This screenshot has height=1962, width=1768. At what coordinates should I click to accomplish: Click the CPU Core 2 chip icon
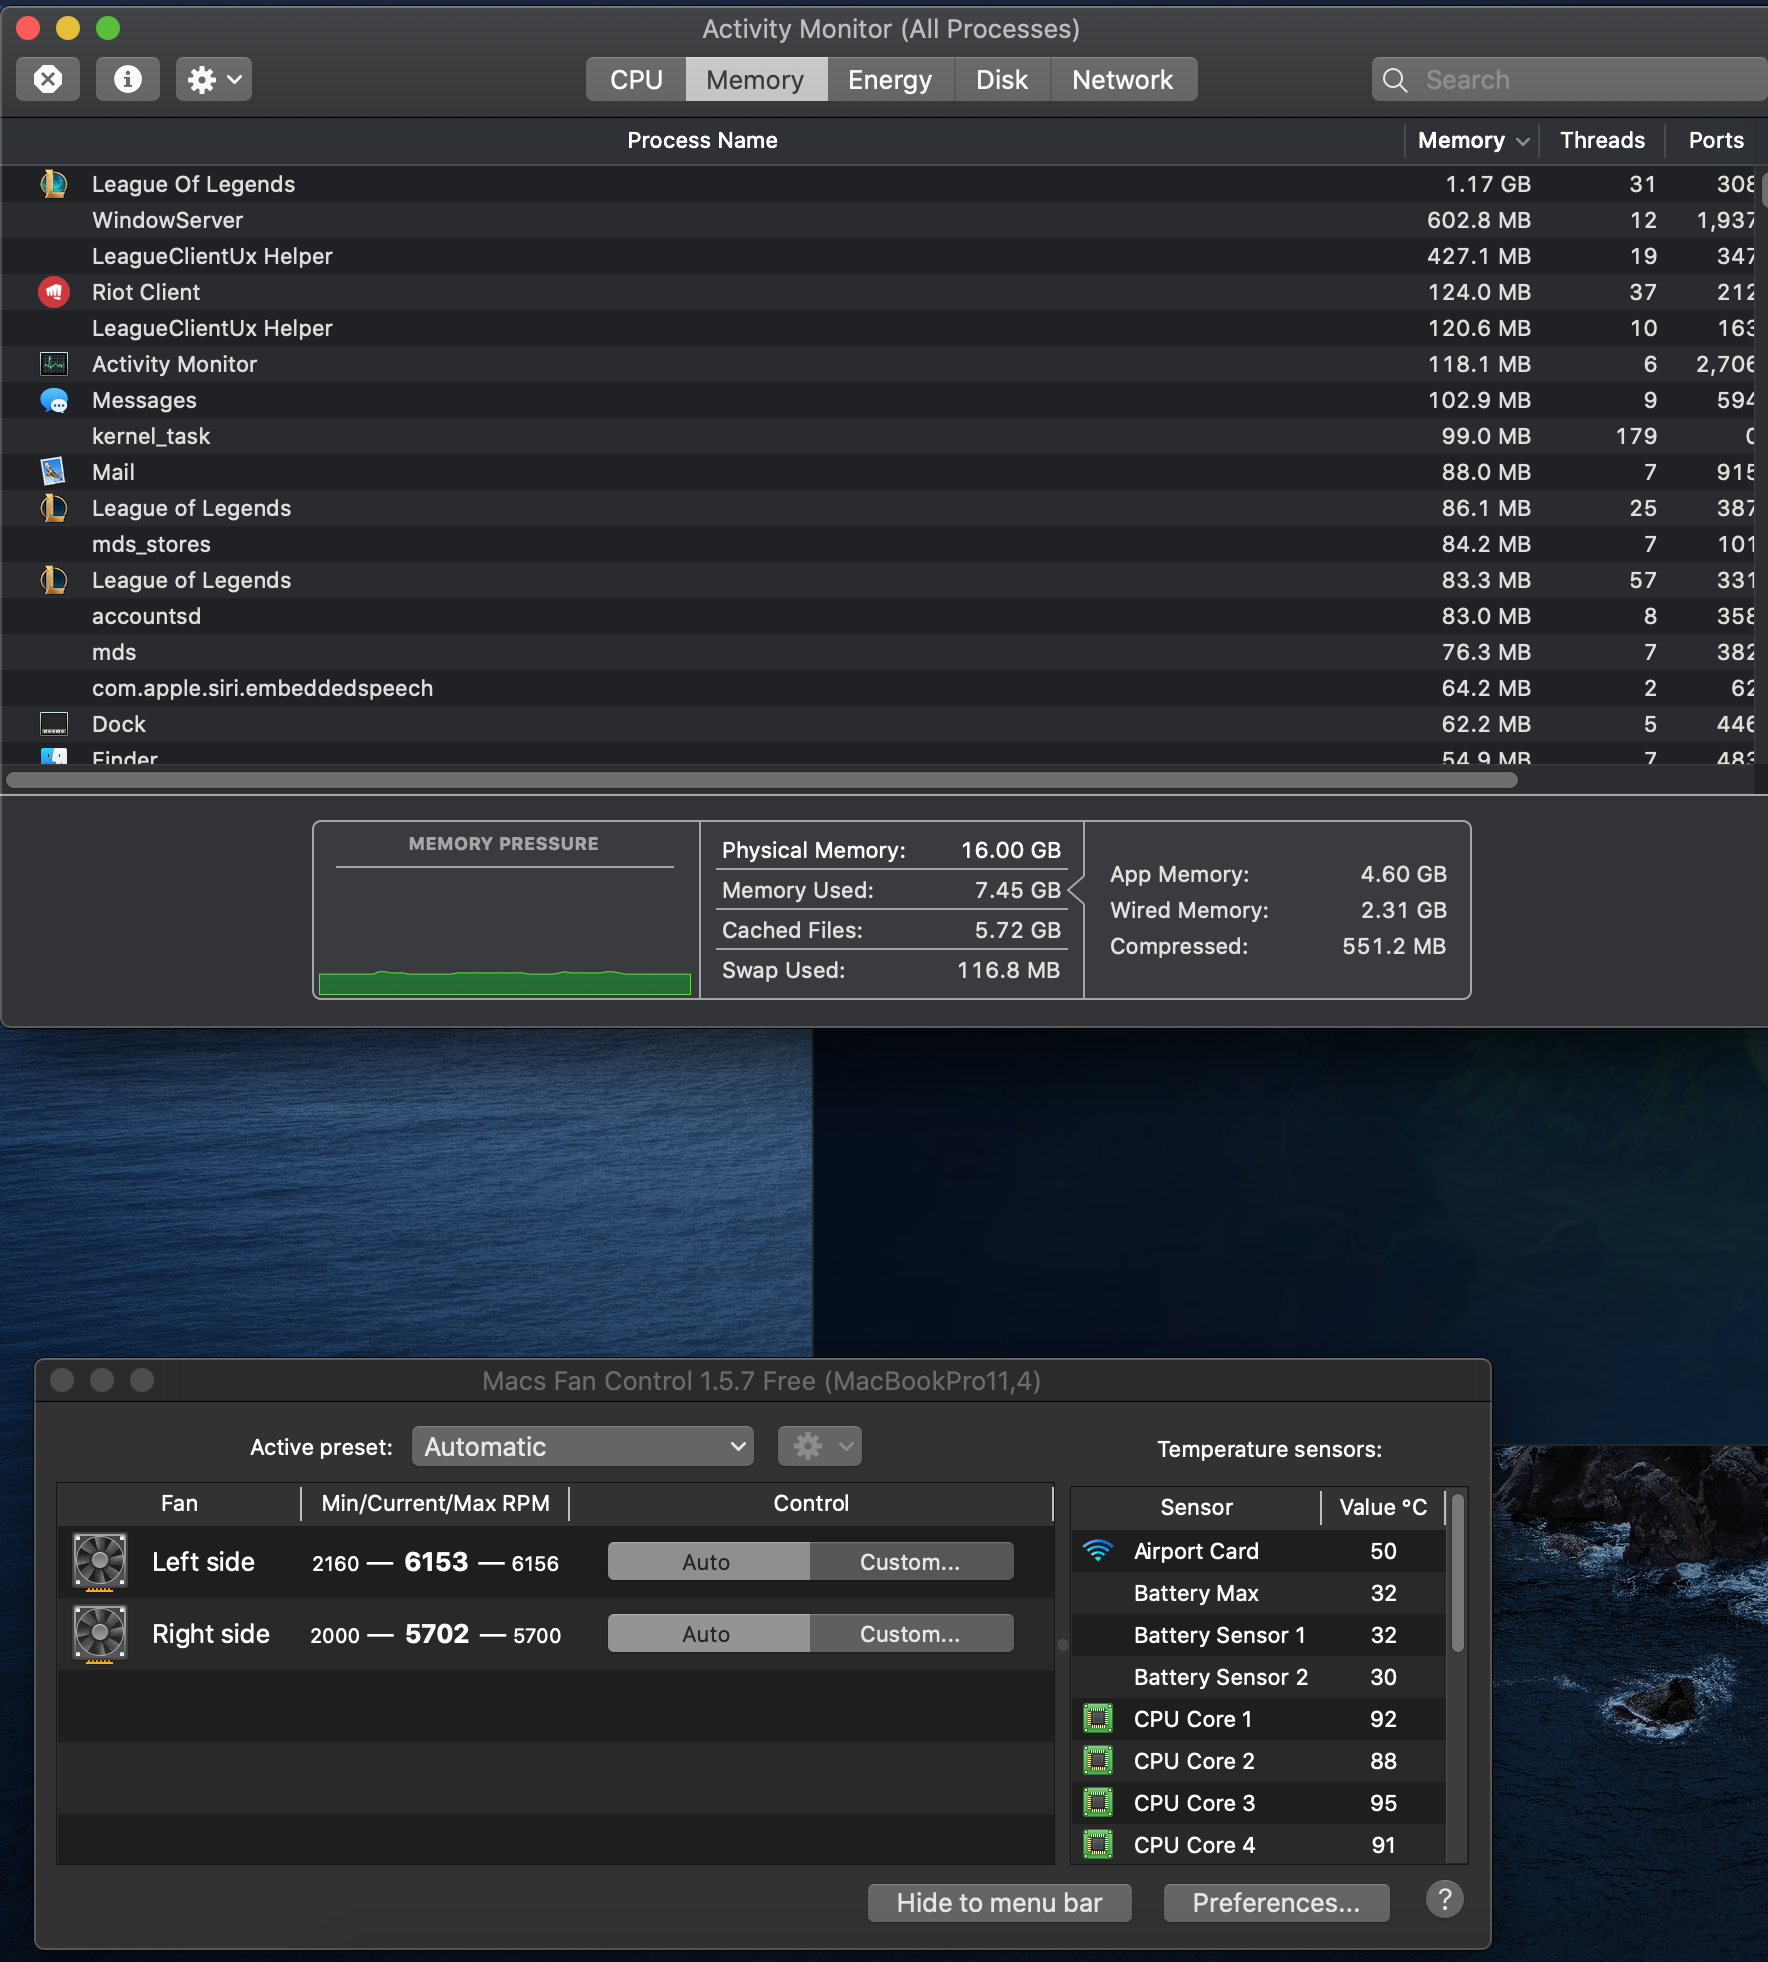point(1098,1761)
